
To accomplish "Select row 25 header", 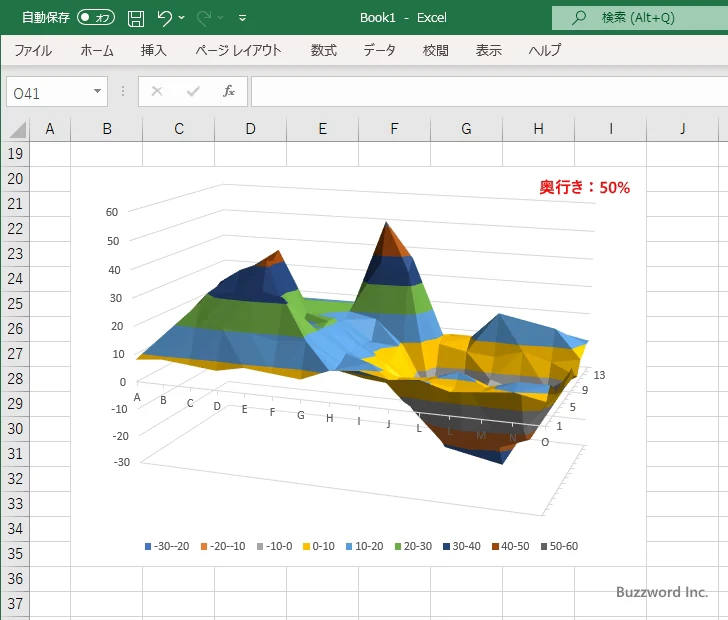I will (15, 304).
